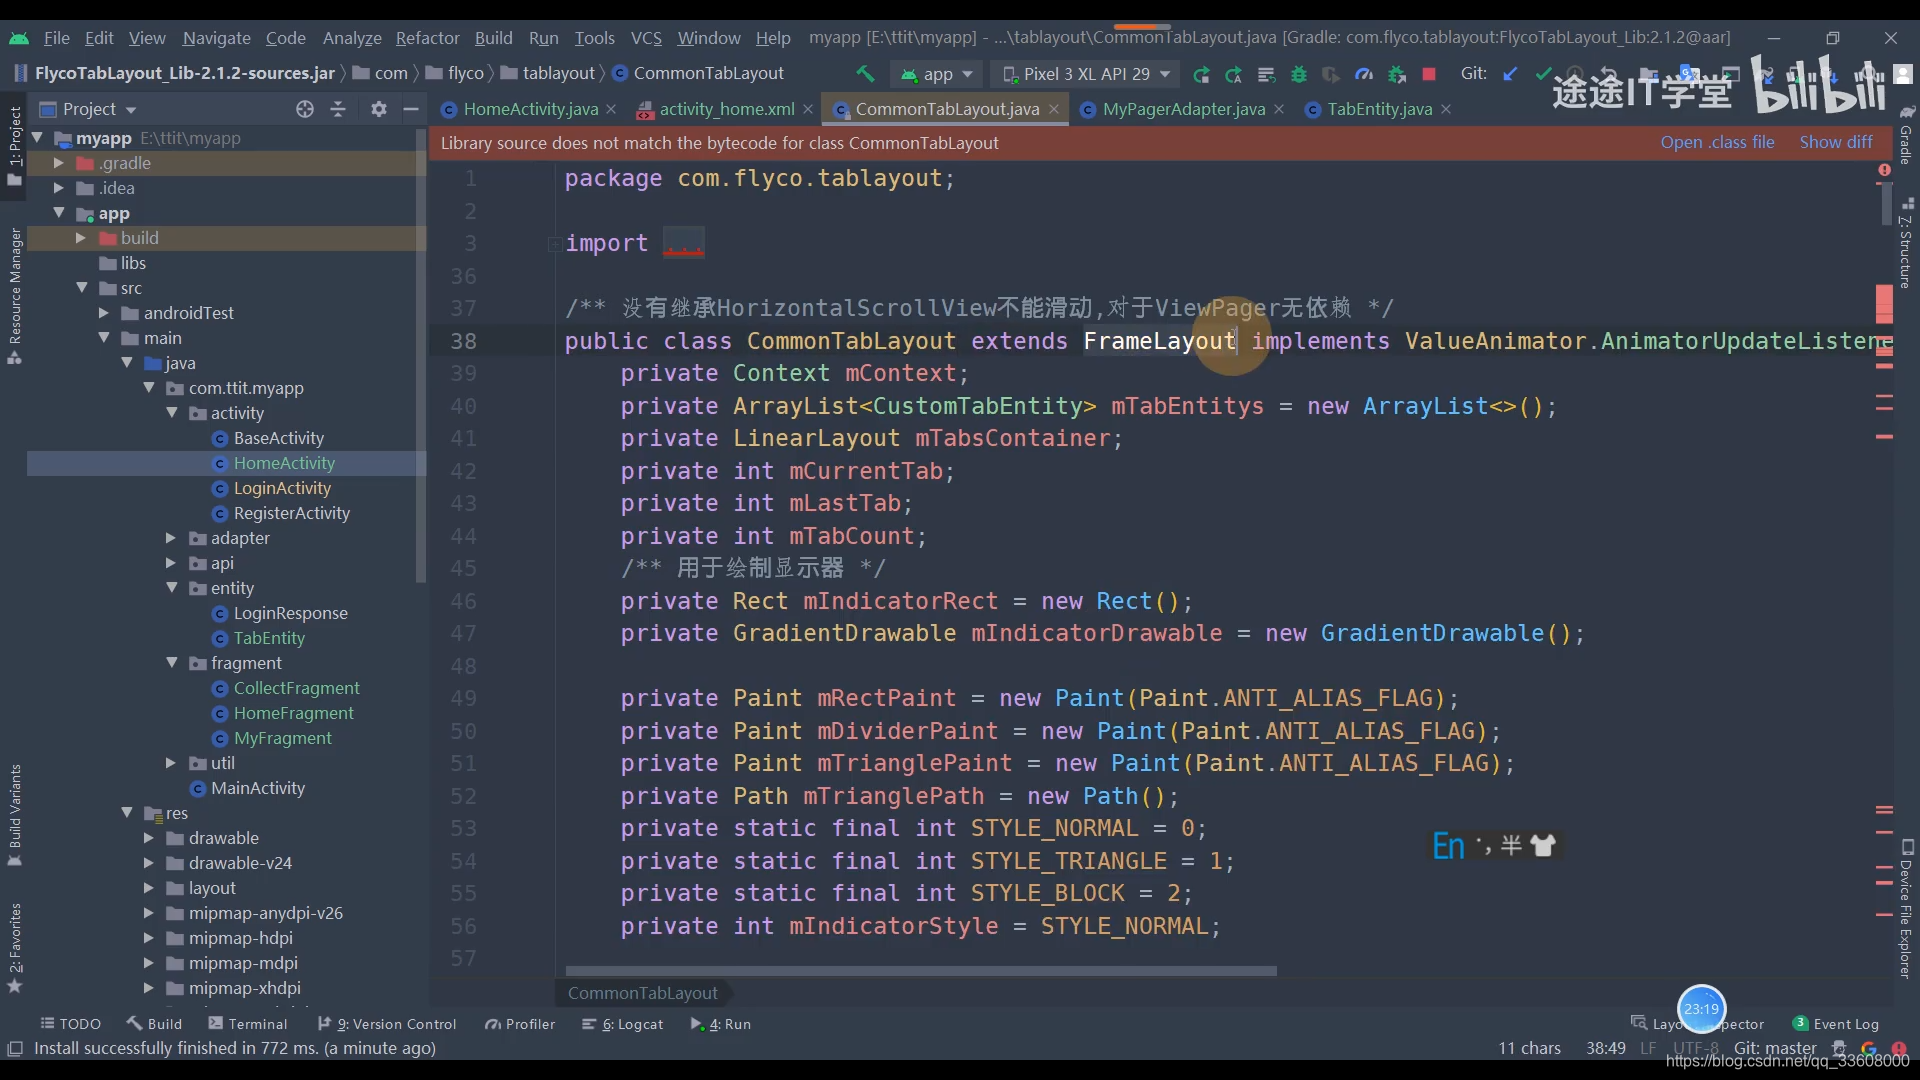Viewport: 1920px width, 1080px height.
Task: Select LoginActivity in the project tree
Action: point(282,488)
